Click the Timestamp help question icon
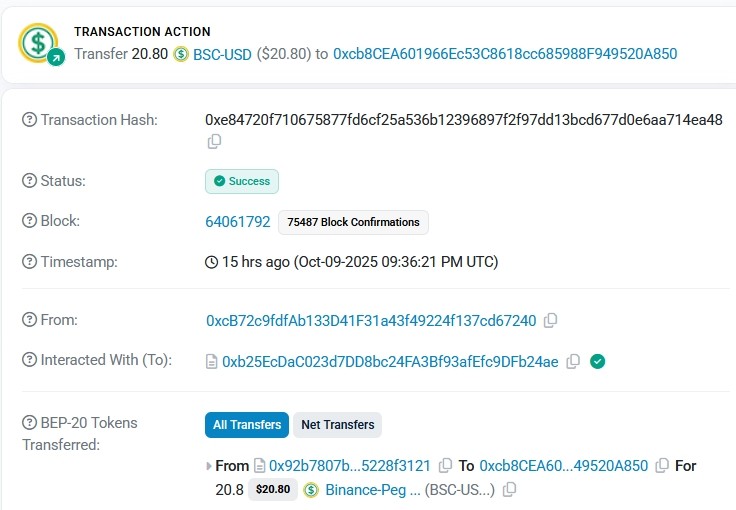This screenshot has height=510, width=736. (30, 262)
